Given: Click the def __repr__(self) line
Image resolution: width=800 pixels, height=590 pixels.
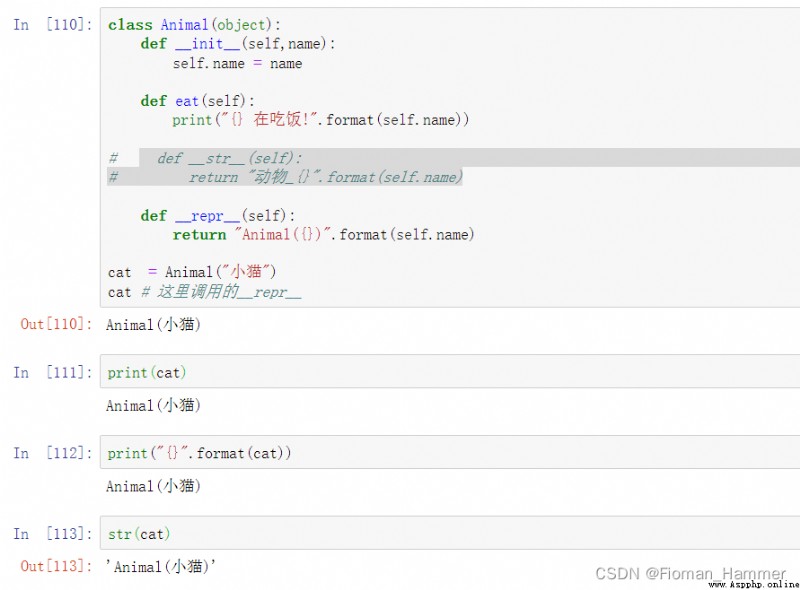Looking at the screenshot, I should [x=218, y=216].
